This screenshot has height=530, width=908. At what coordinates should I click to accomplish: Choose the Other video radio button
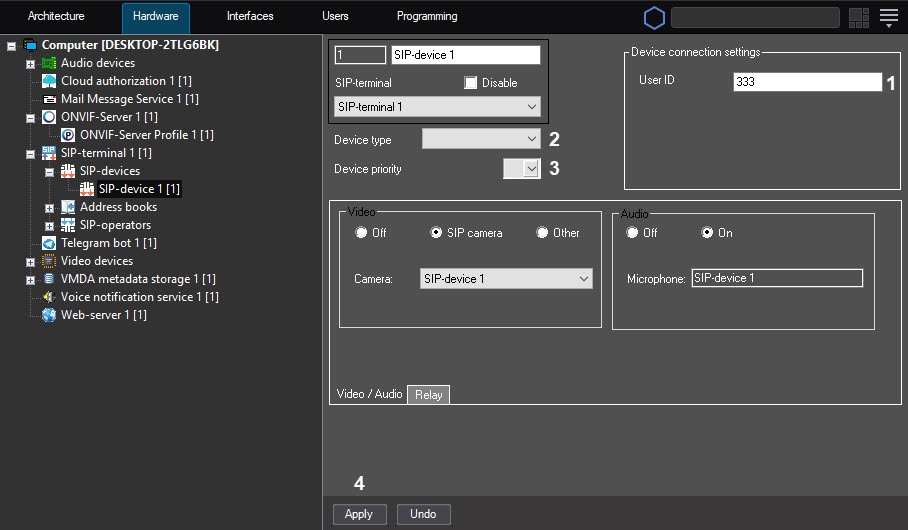click(543, 233)
